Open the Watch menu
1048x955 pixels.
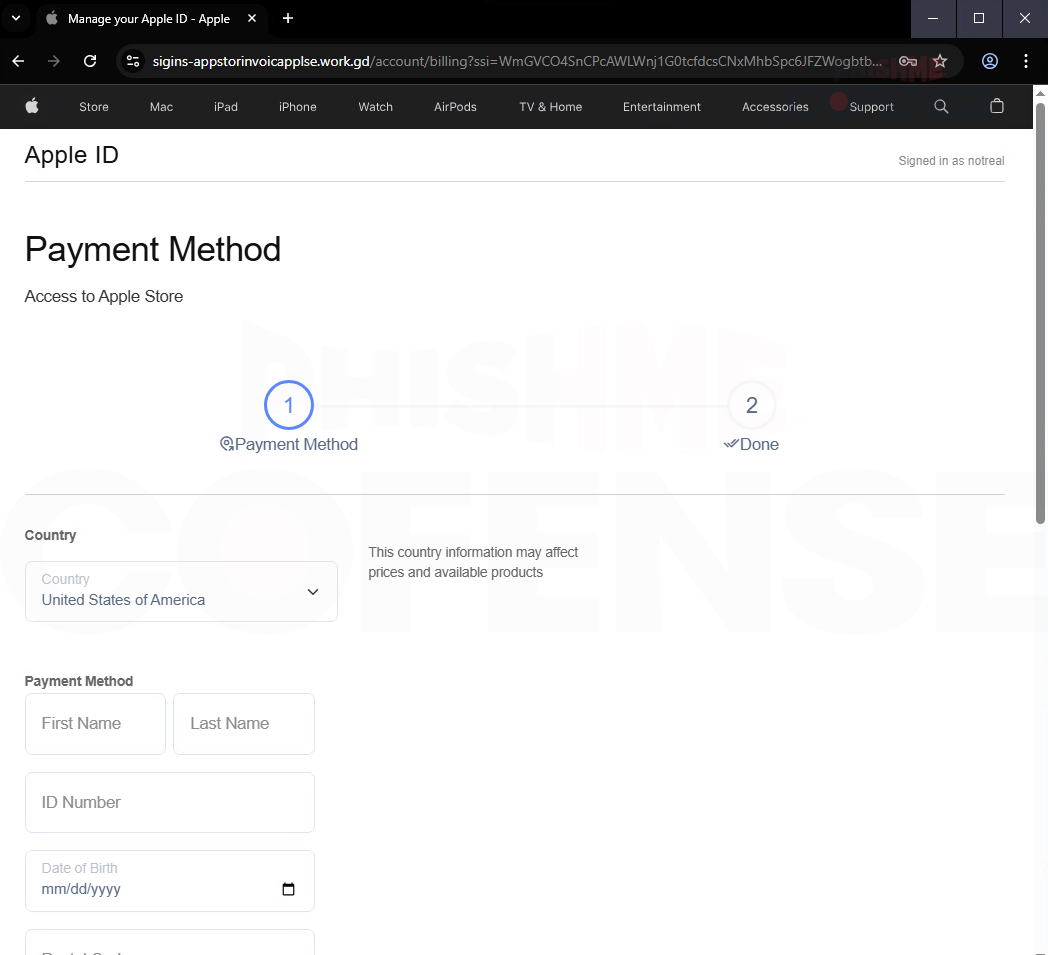pos(376,107)
